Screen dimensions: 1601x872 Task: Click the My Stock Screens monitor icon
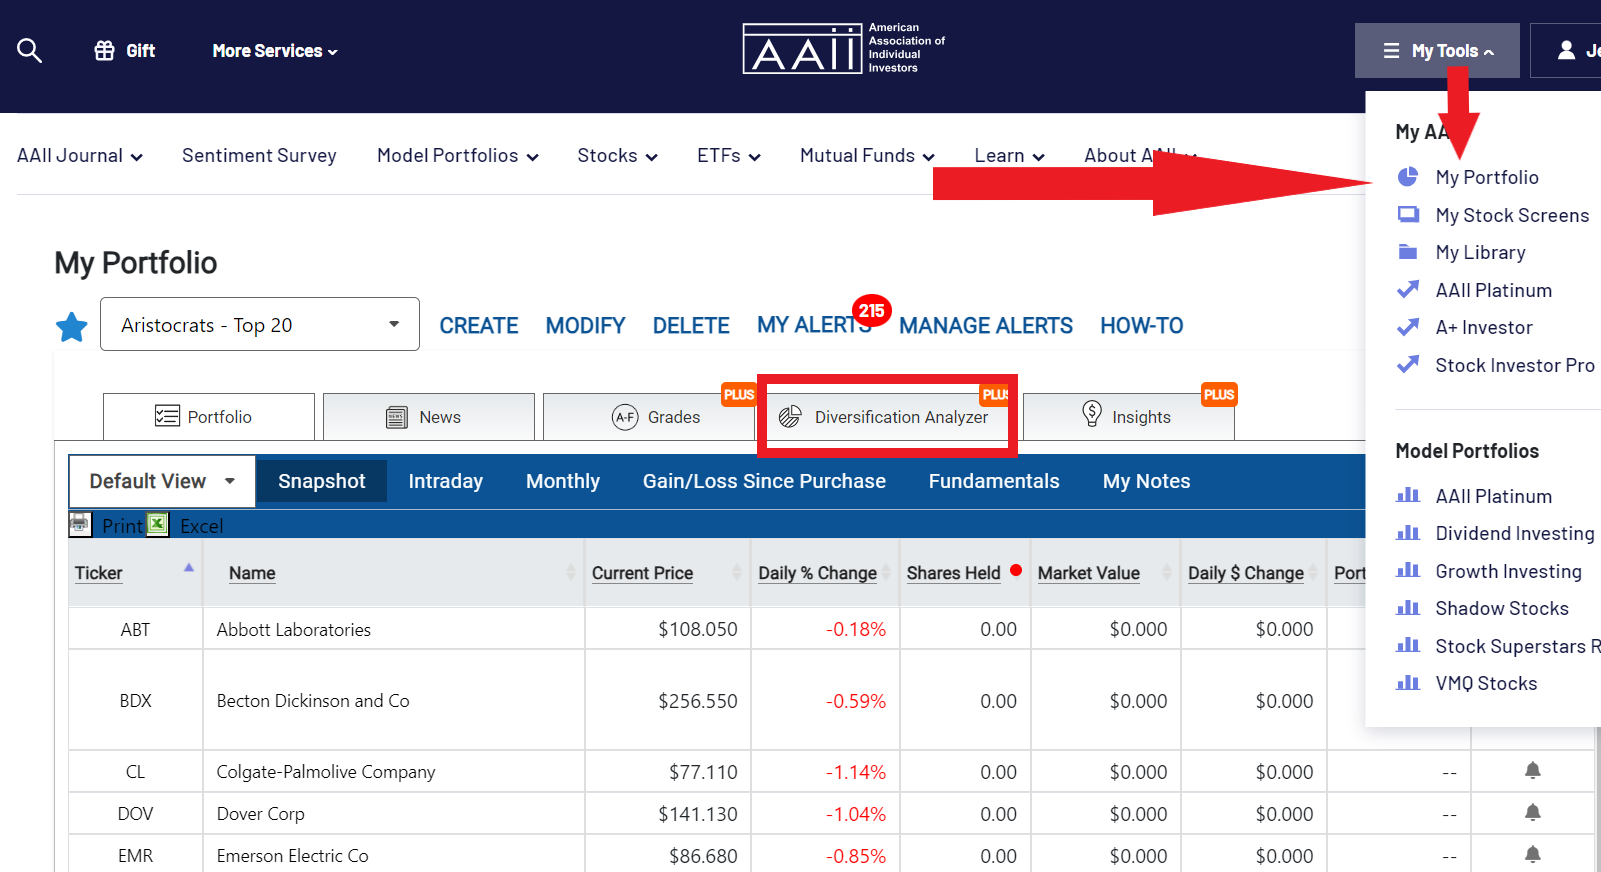[x=1408, y=214]
